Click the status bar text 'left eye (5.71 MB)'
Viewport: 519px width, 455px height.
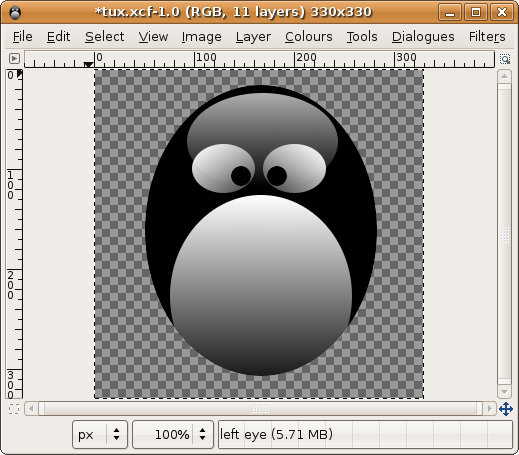pos(276,434)
